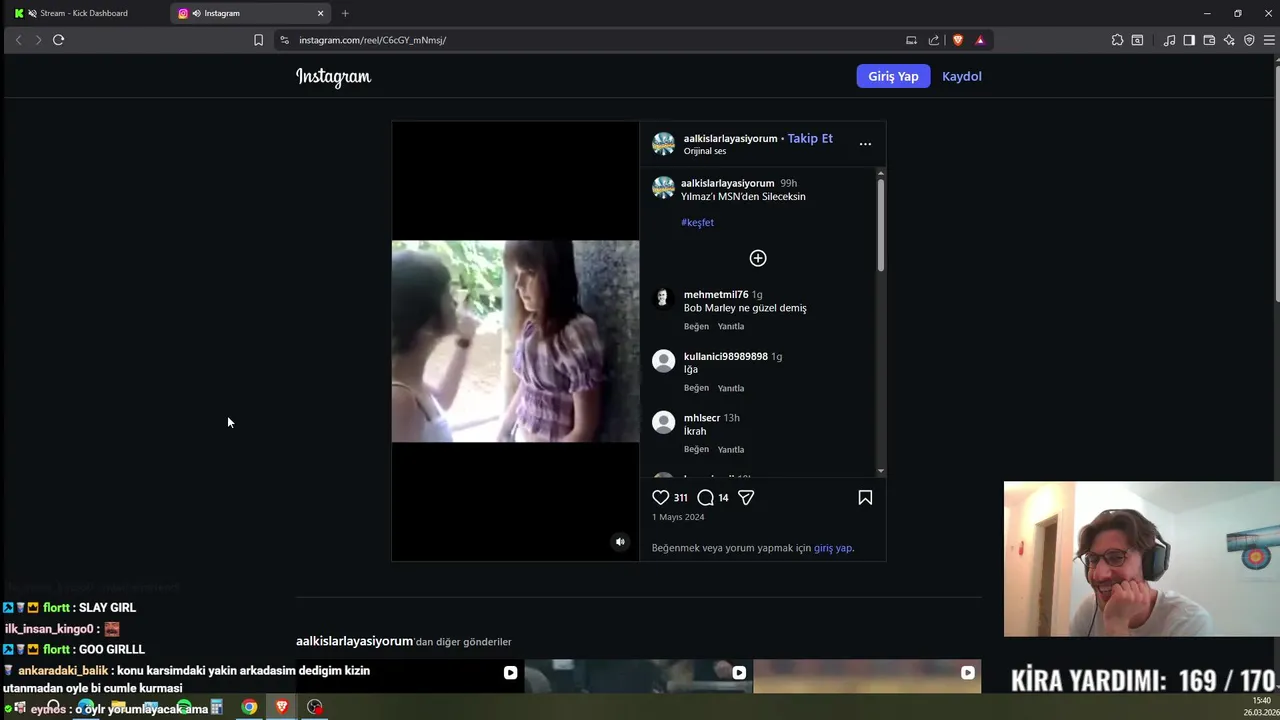This screenshot has width=1280, height=720.
Task: Open the post's three-dot options menu
Action: (865, 144)
